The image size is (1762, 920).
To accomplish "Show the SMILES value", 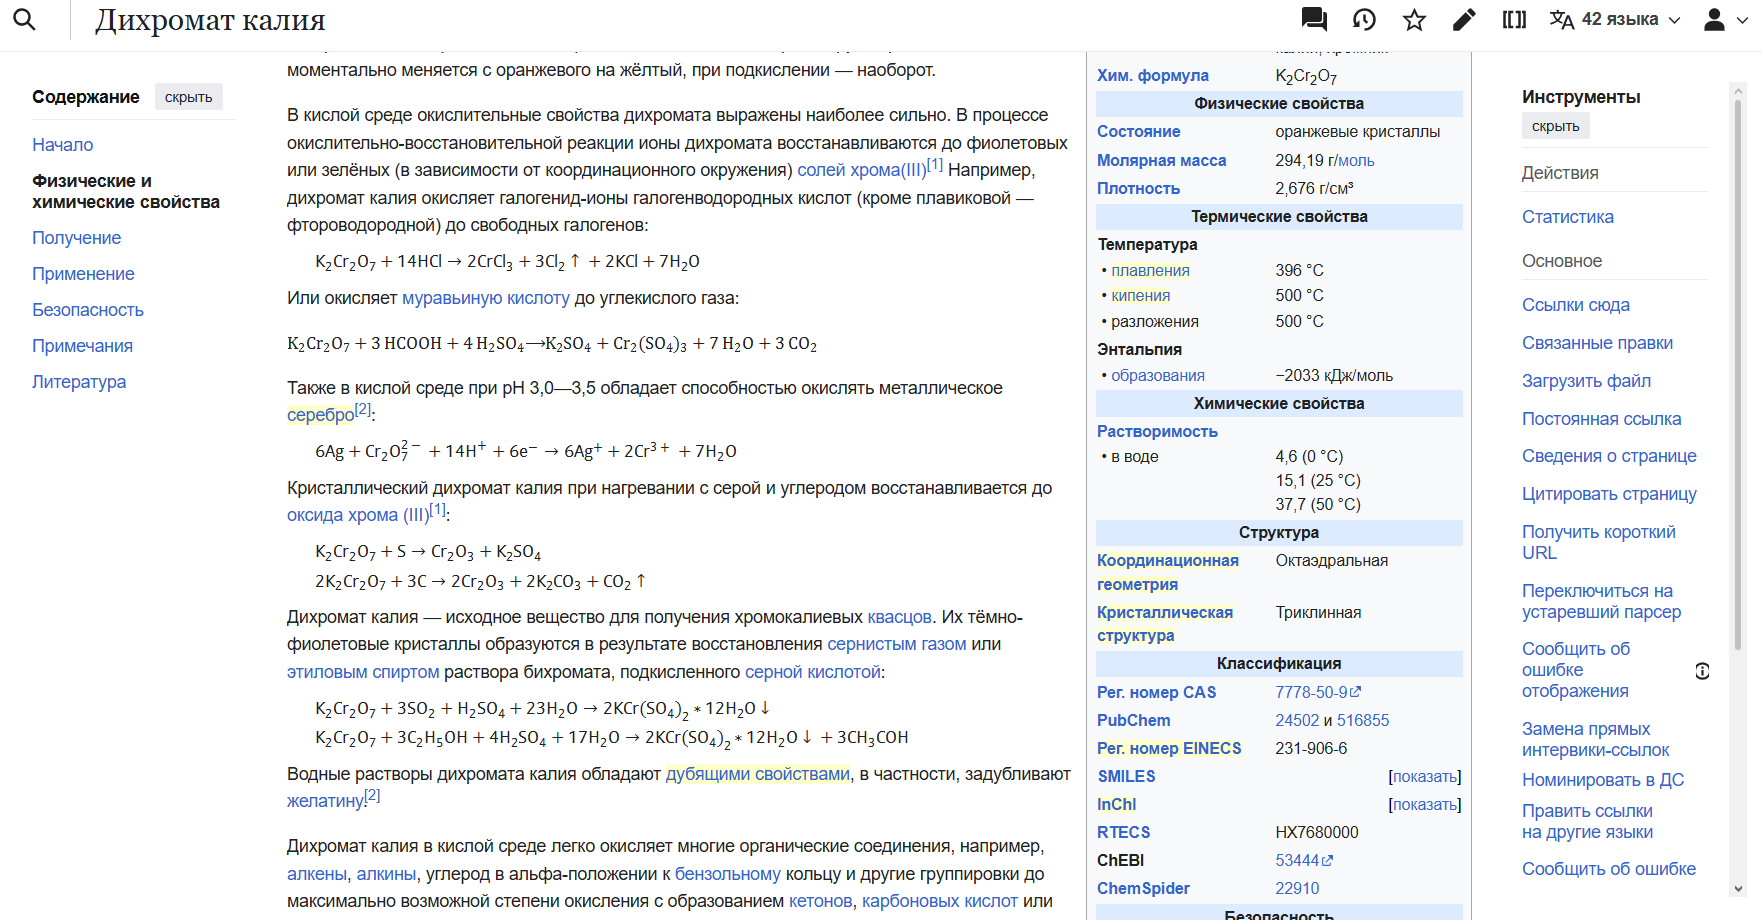I will click(1425, 776).
